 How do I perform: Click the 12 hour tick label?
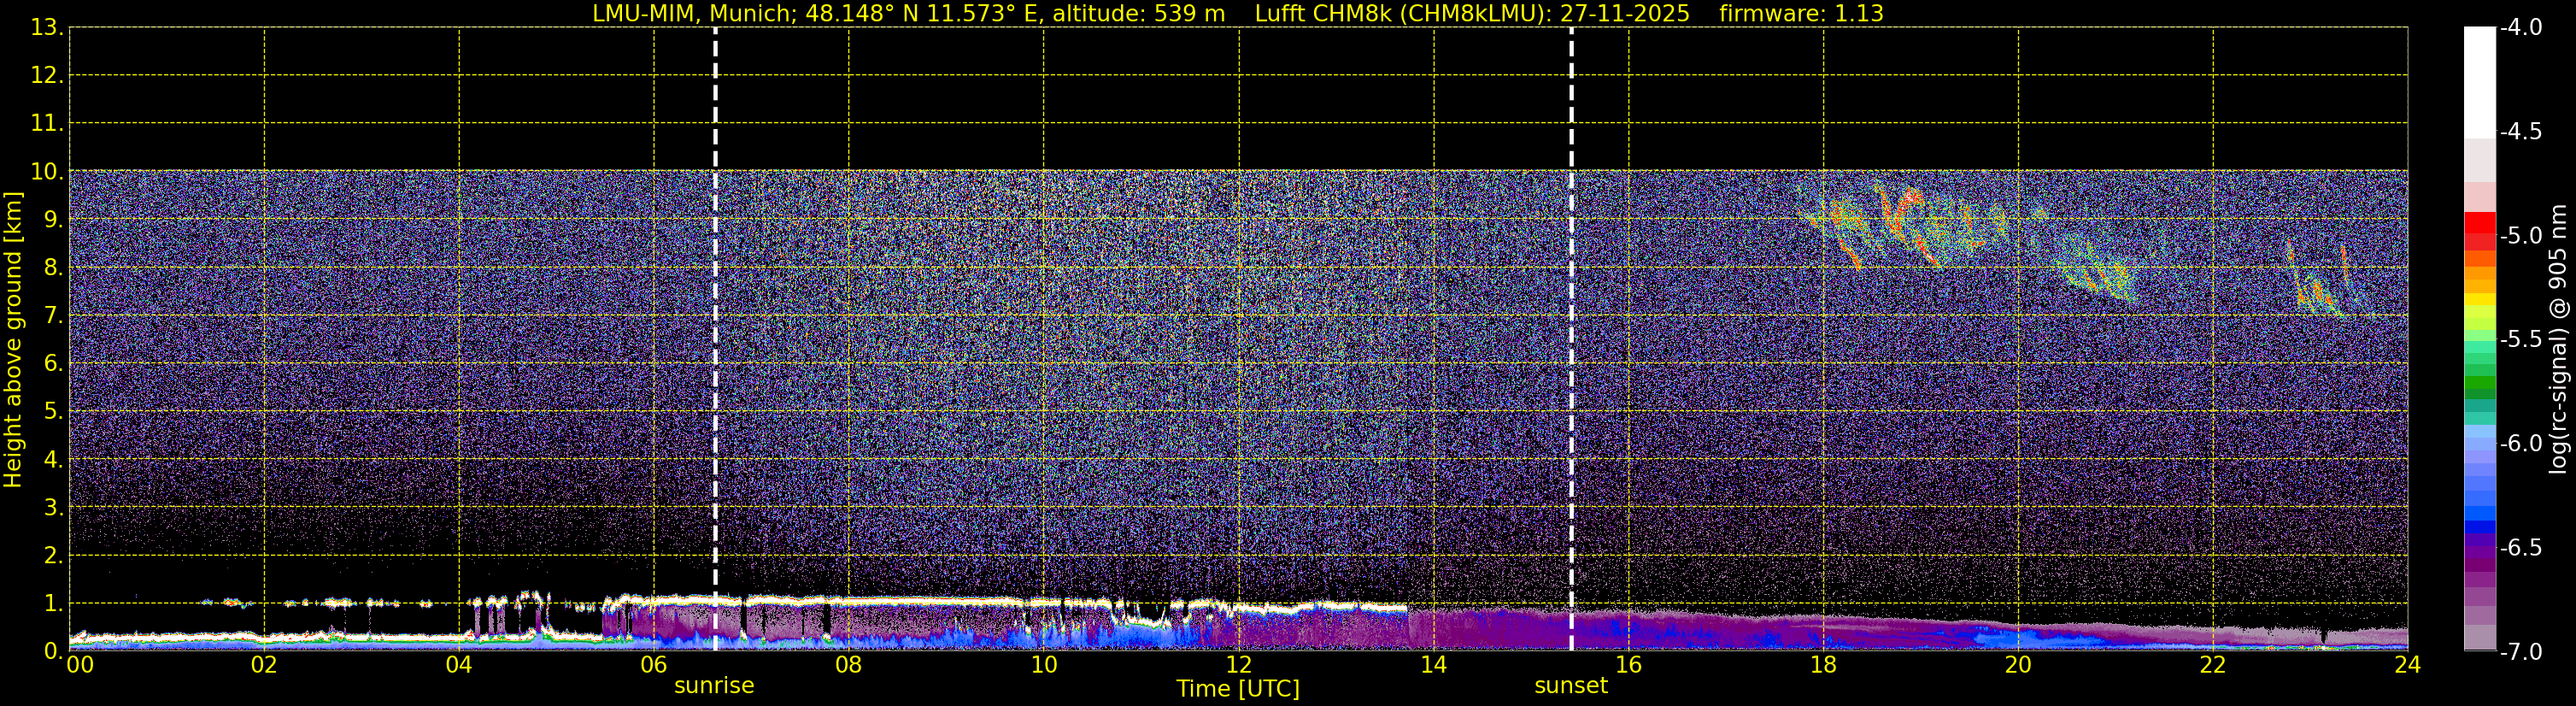click(x=1238, y=665)
